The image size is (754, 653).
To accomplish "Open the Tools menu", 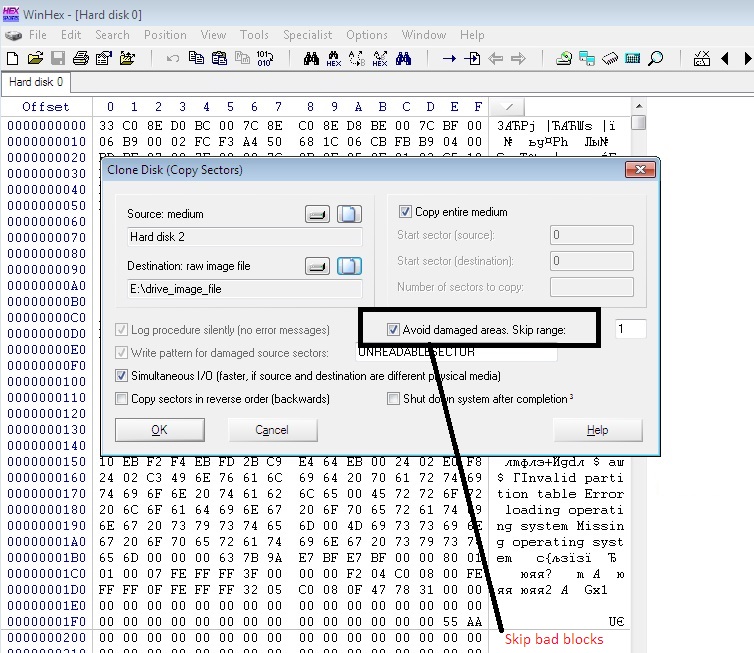I will pyautogui.click(x=254, y=35).
